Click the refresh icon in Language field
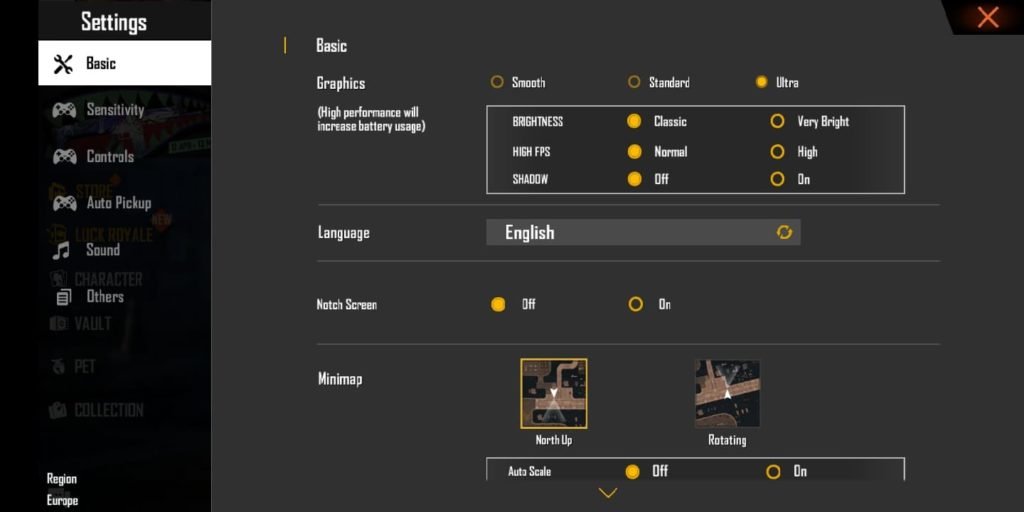 784,232
